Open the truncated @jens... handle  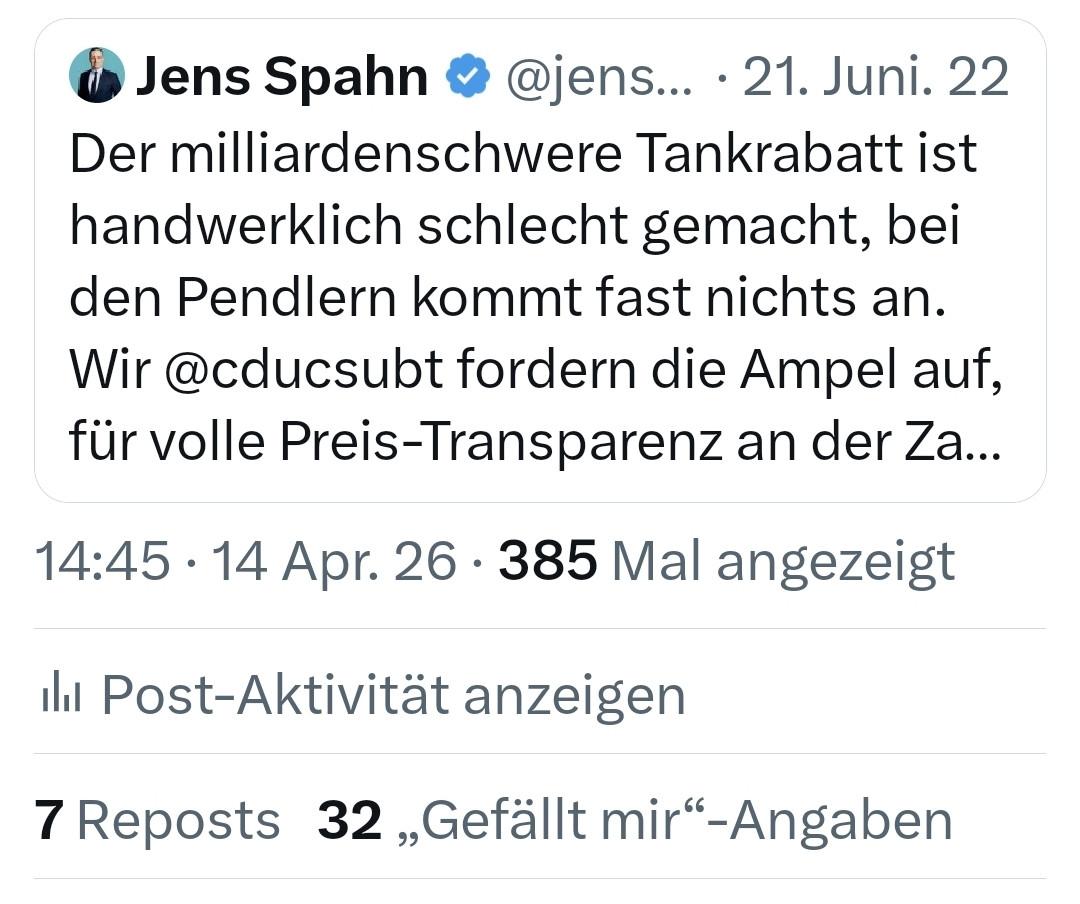(599, 77)
